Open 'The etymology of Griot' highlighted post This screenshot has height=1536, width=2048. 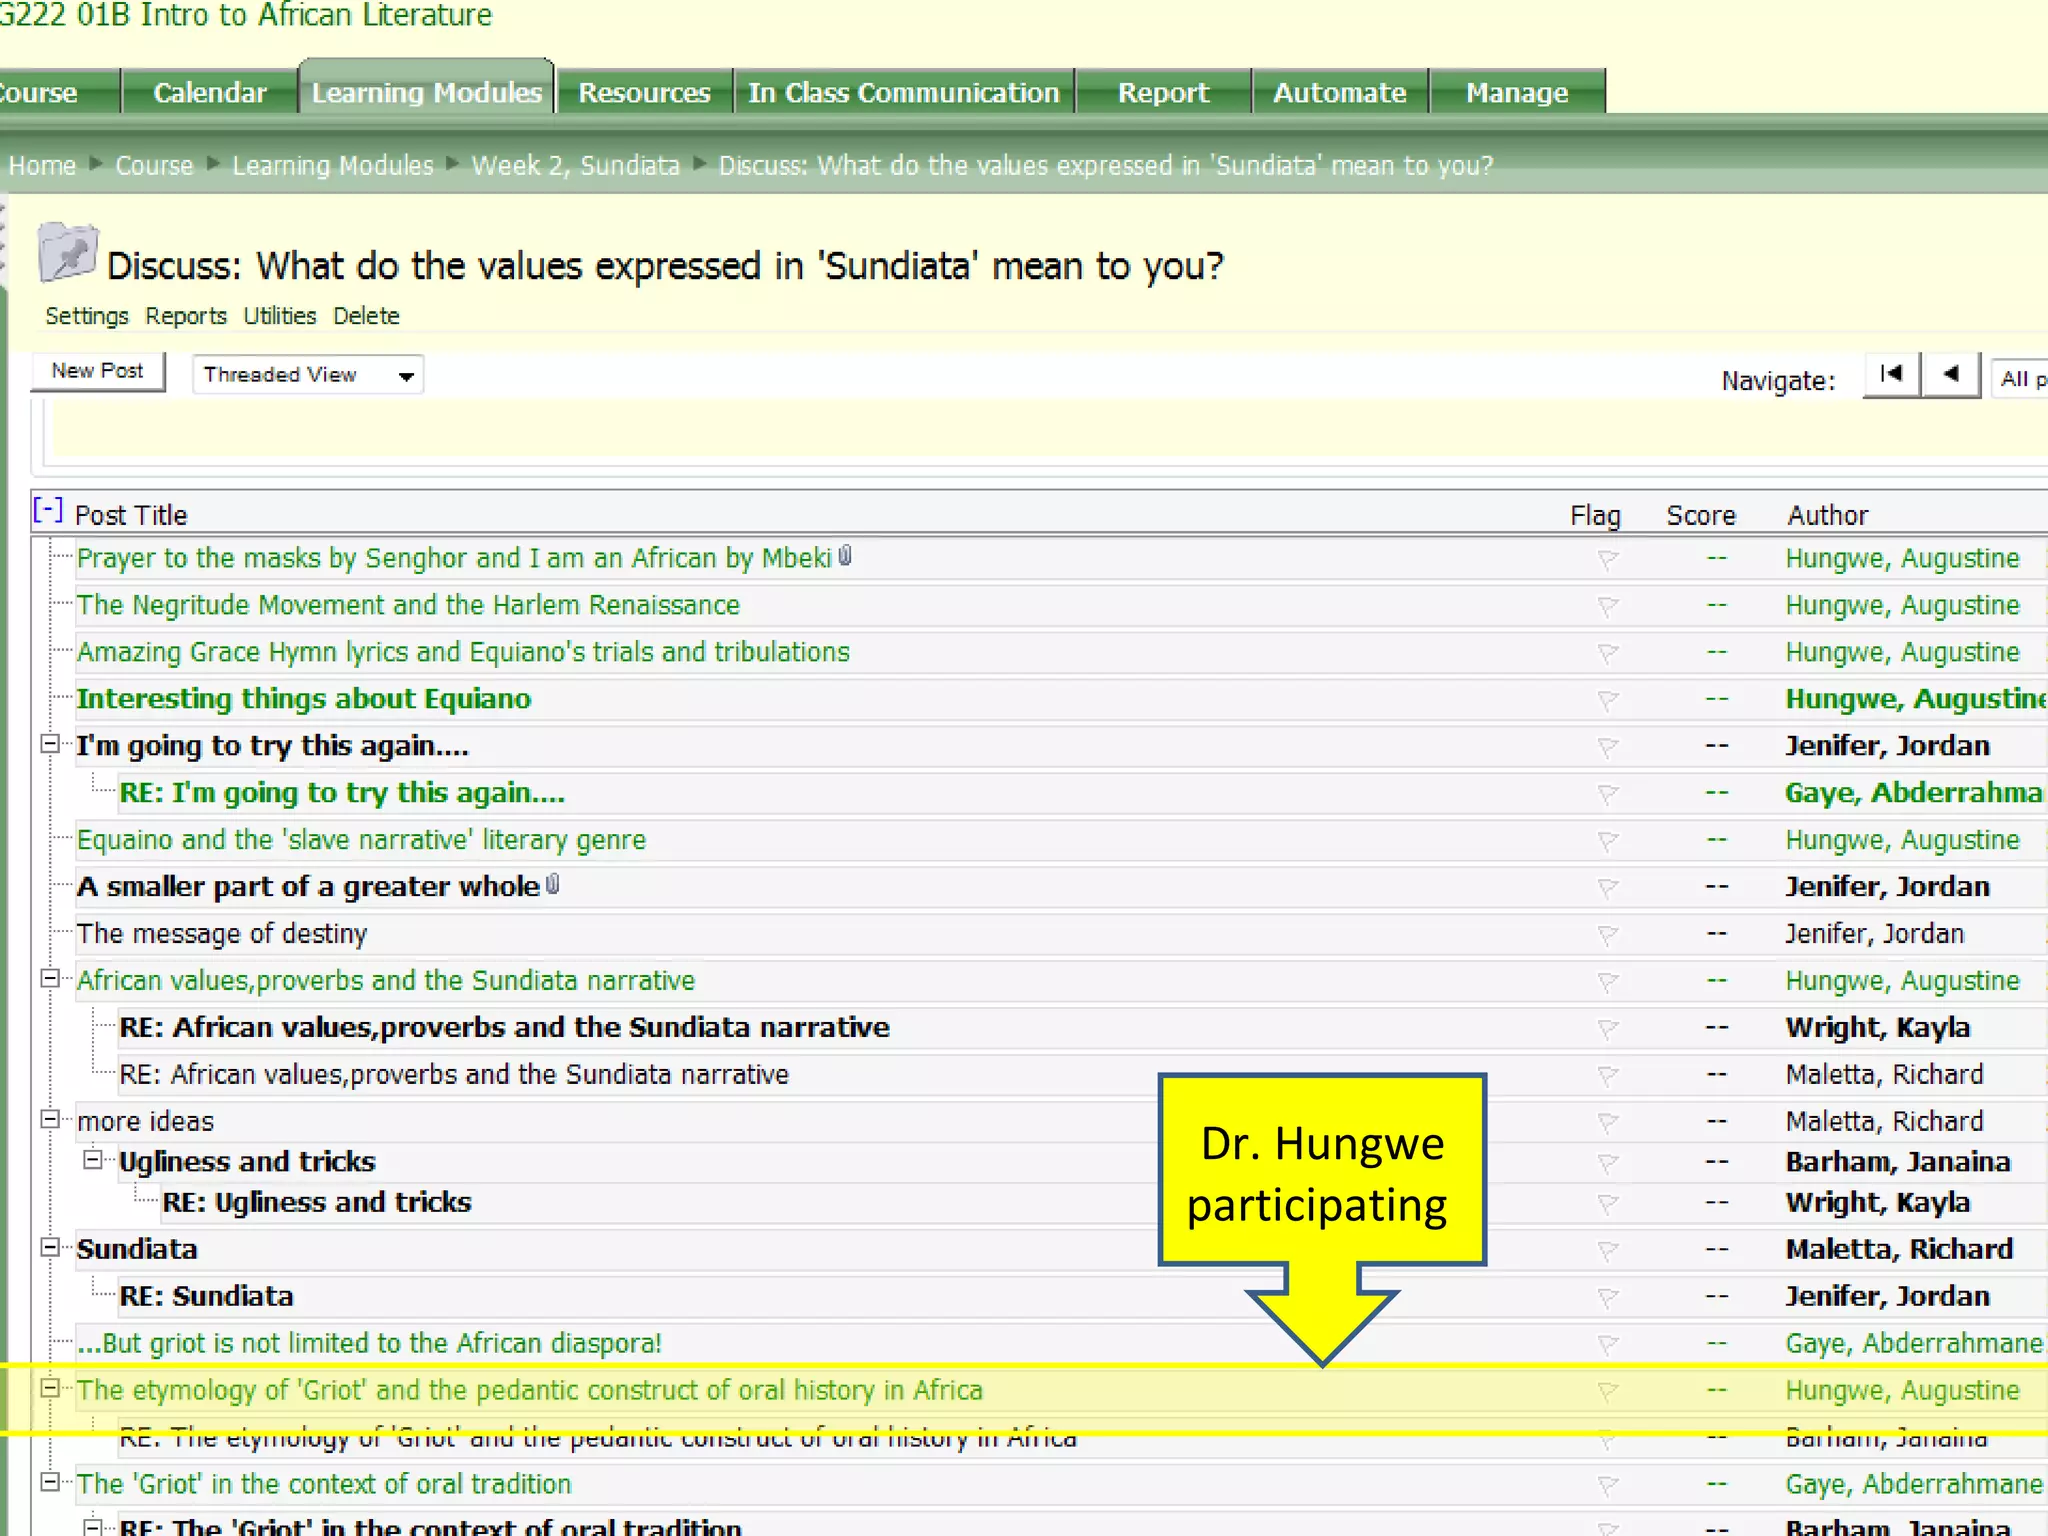tap(529, 1390)
